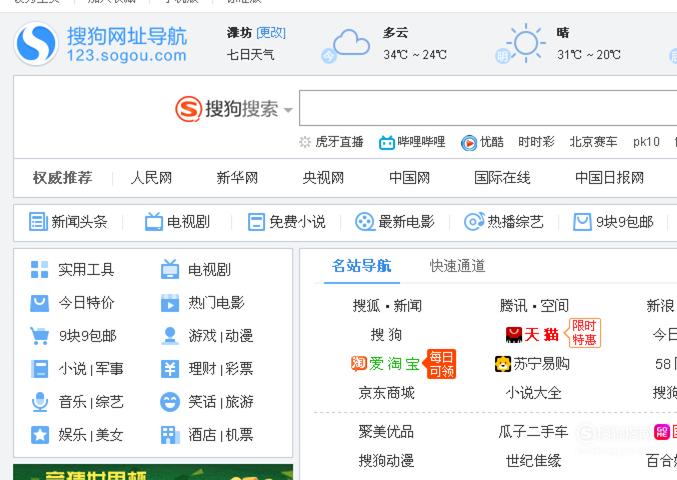This screenshot has height=480, width=677.
Task: Click the yen icon for 理财
Action: [x=170, y=369]
